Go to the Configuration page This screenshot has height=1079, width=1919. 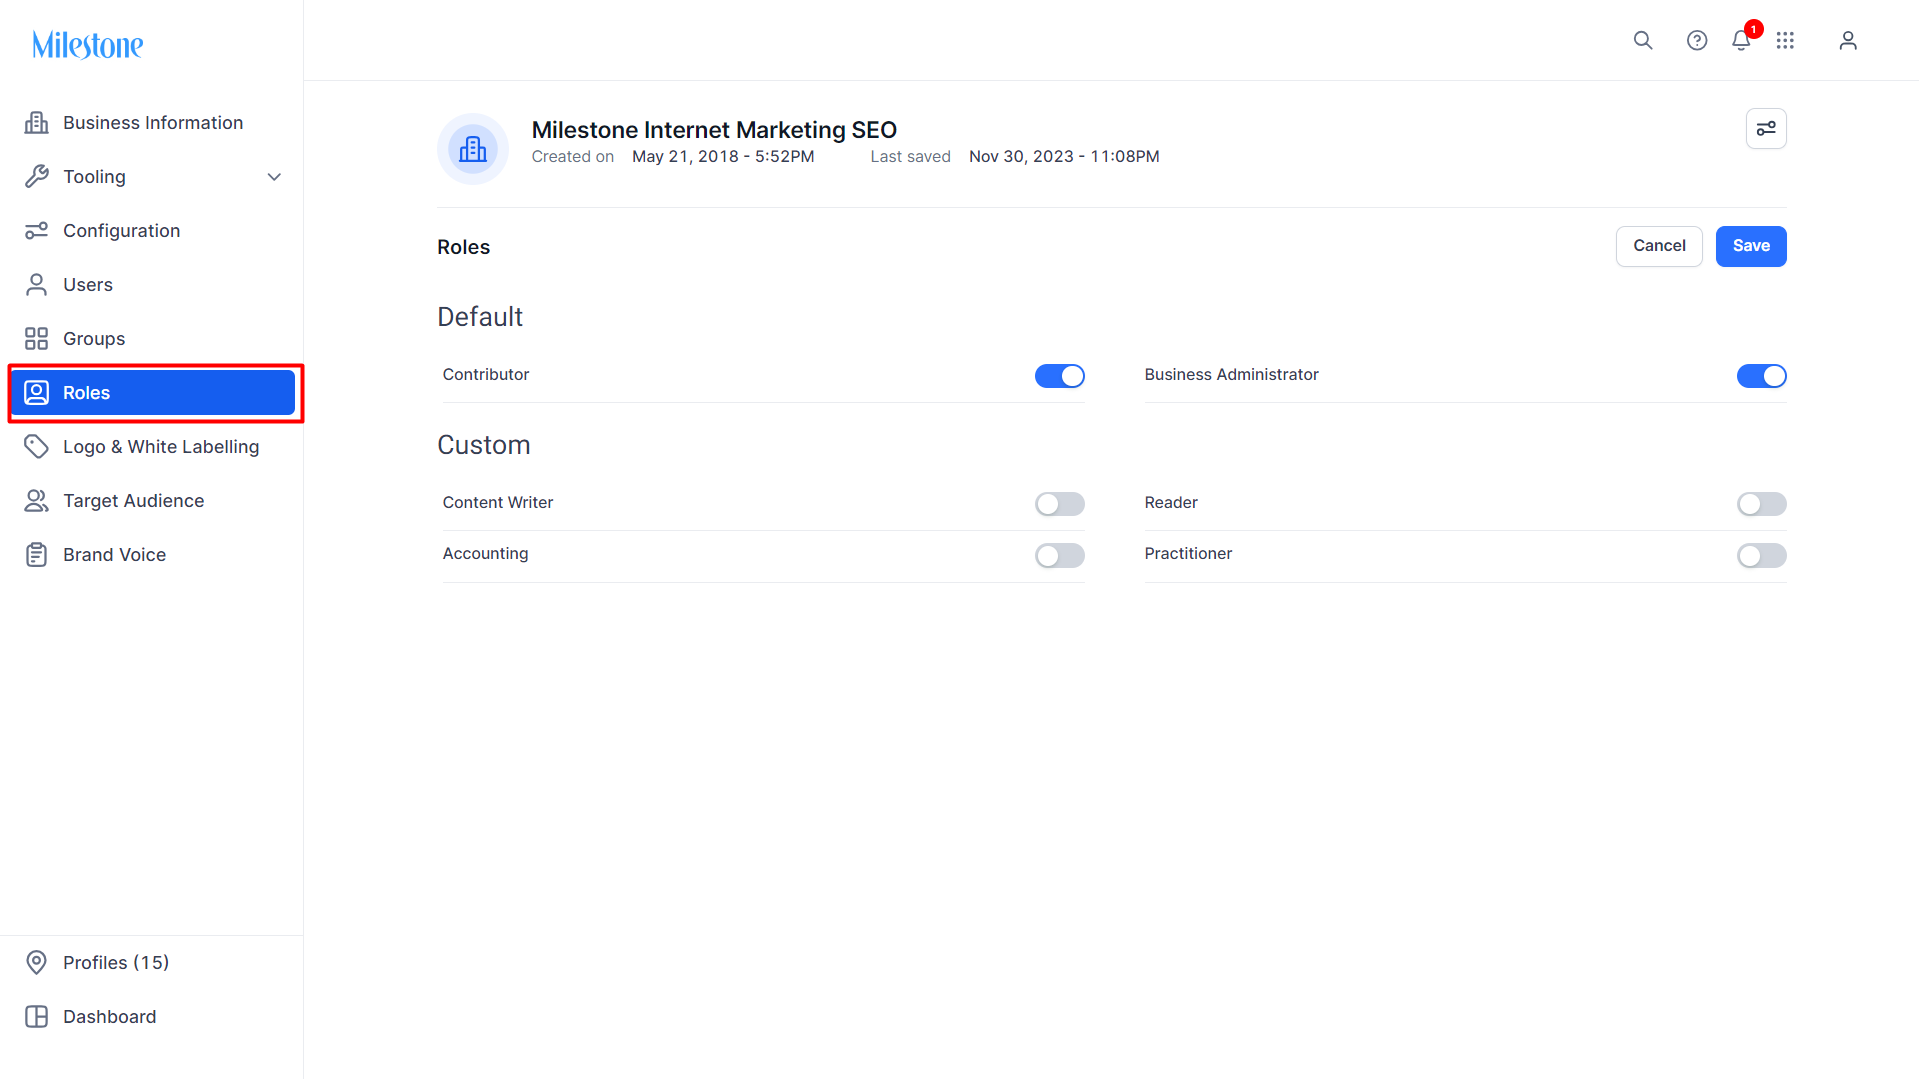(152, 231)
